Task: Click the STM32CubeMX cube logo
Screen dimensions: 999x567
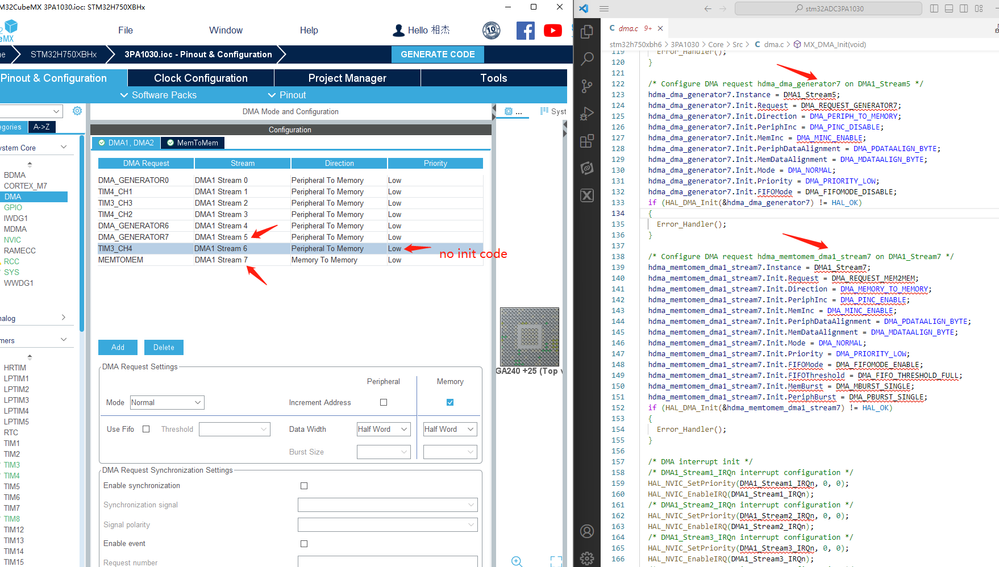Action: click(11, 27)
